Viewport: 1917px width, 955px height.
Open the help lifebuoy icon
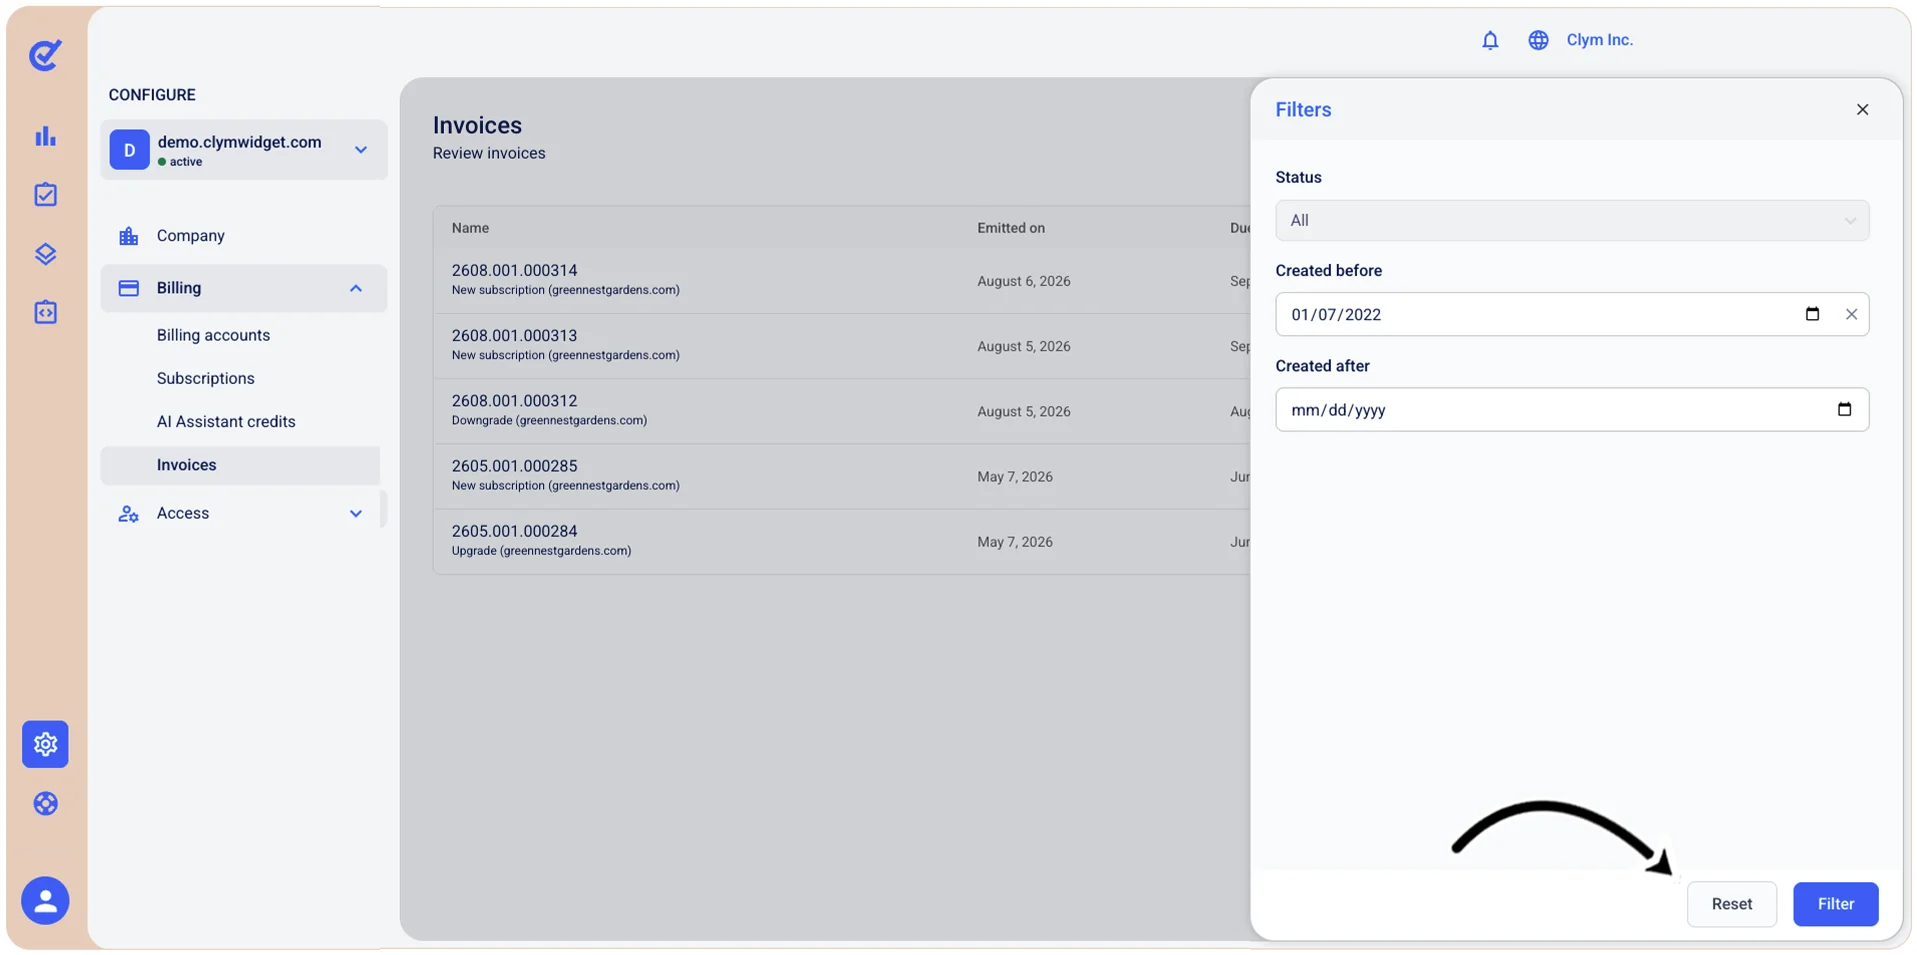pyautogui.click(x=45, y=804)
